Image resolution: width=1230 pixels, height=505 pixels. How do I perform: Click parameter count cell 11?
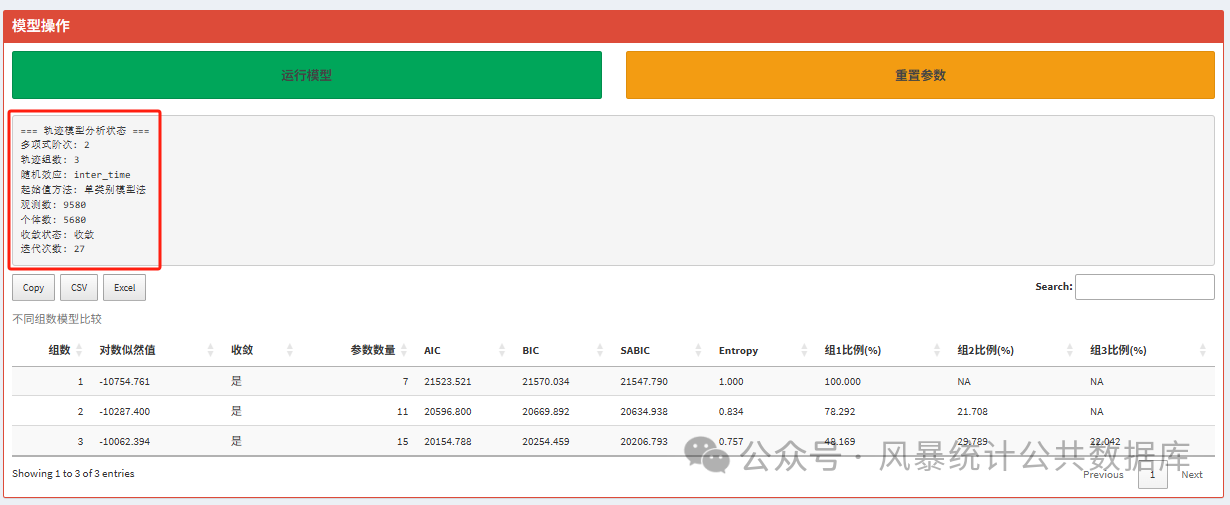[x=403, y=412]
